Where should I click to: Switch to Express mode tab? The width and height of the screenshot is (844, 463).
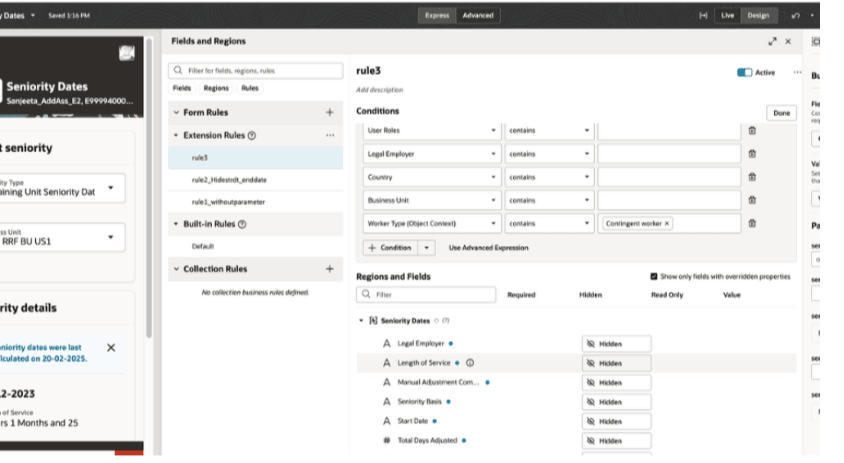pos(437,16)
